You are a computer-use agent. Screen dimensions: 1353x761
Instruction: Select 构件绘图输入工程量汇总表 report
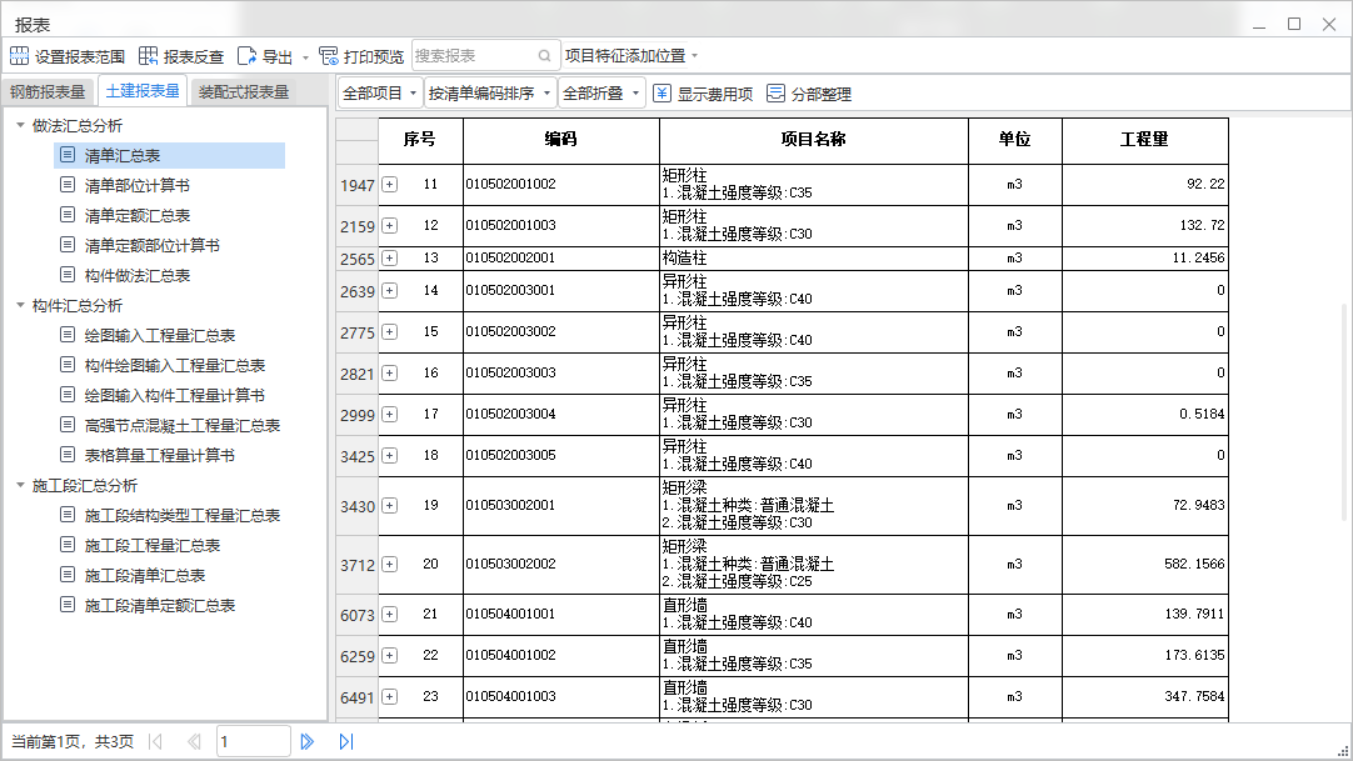coord(175,365)
